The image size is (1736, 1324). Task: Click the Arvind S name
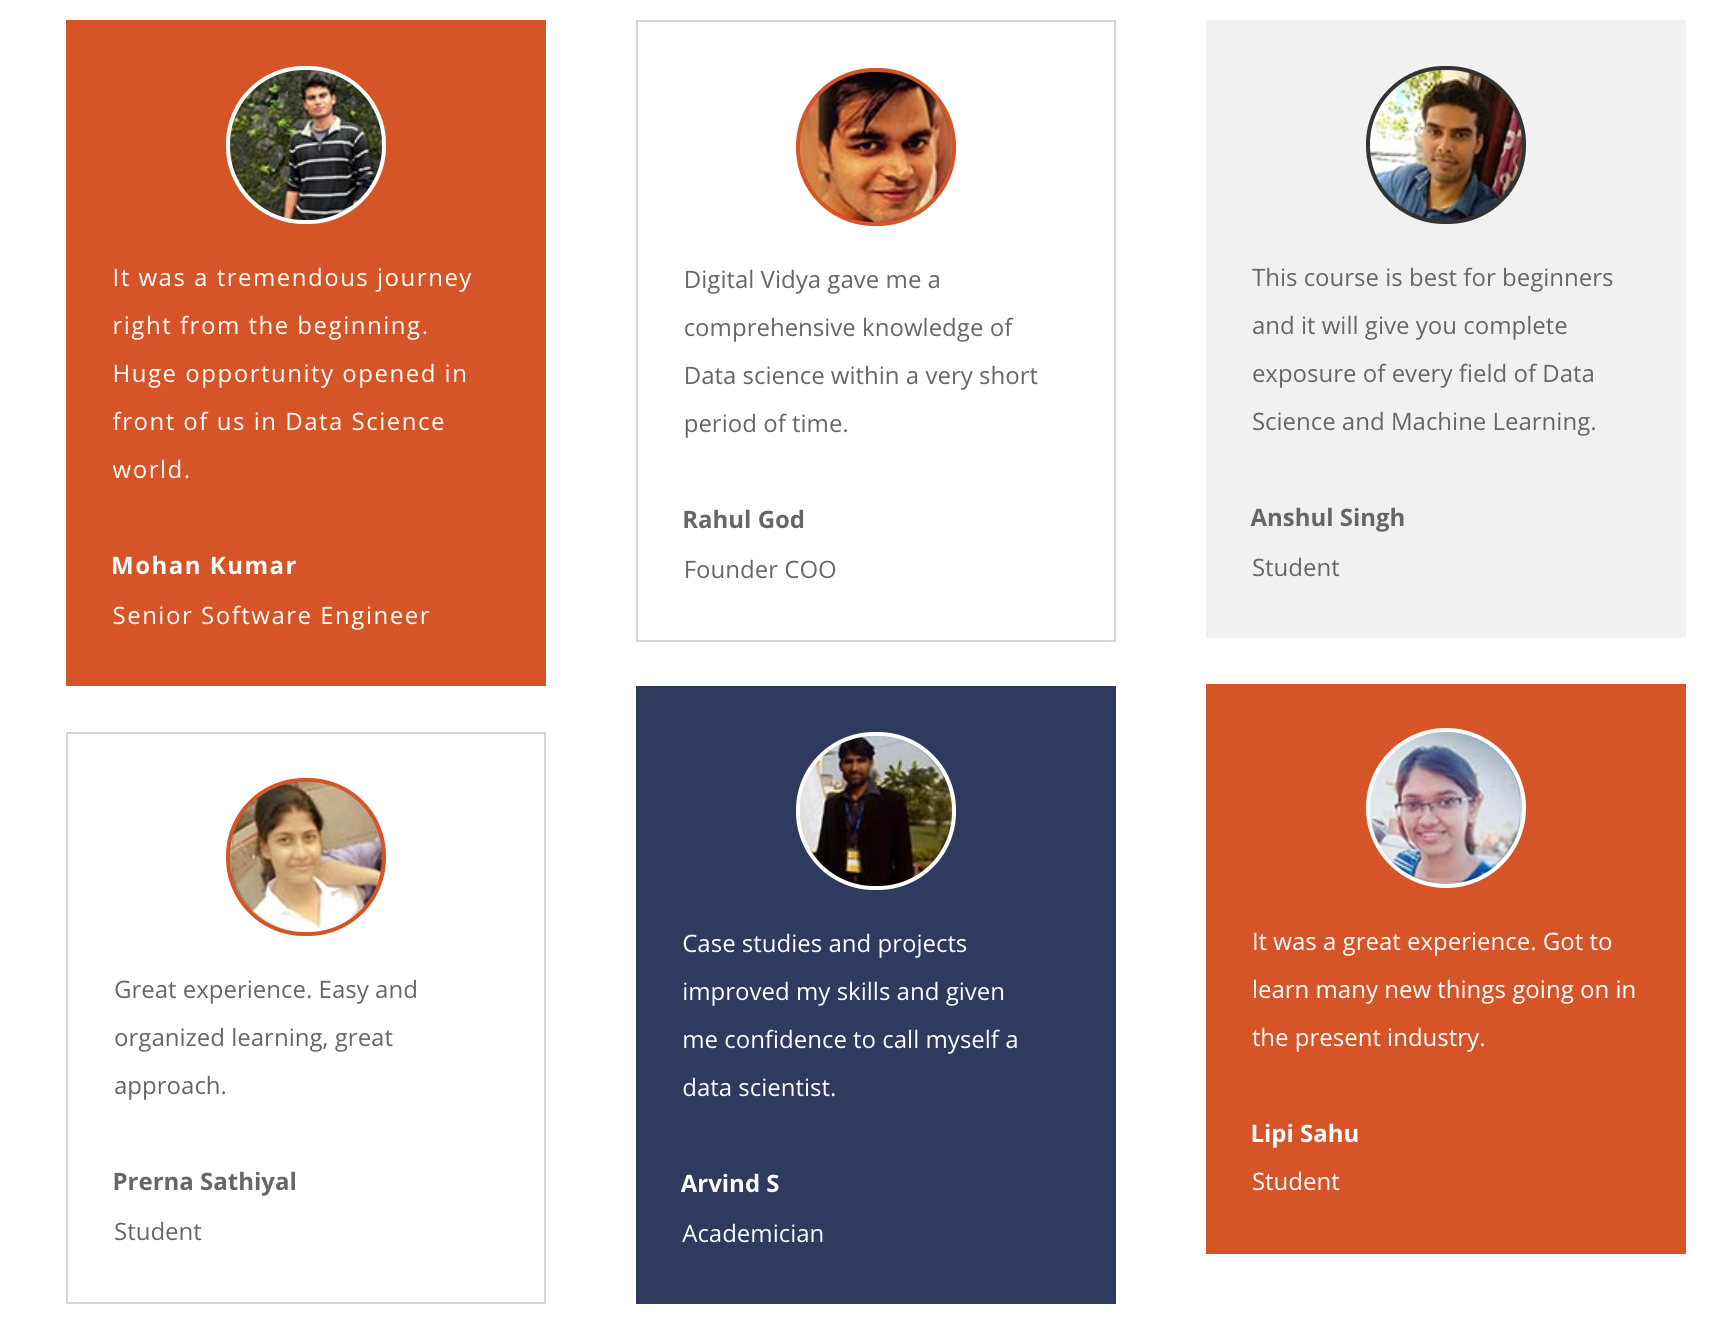click(730, 1184)
